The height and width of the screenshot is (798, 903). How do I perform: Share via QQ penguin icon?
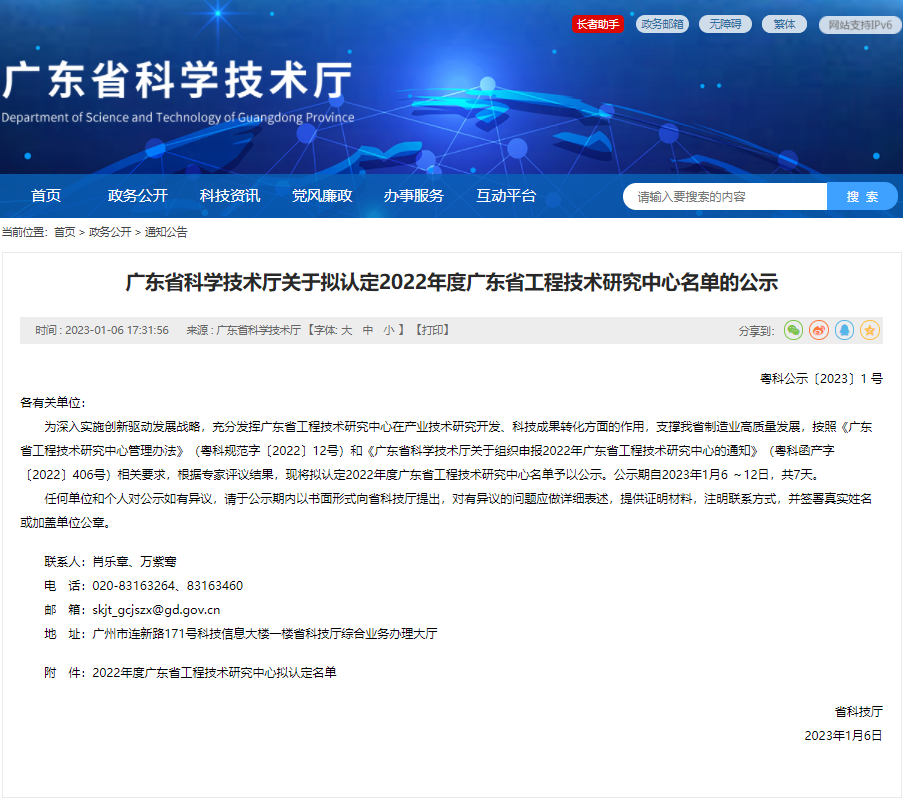[843, 329]
